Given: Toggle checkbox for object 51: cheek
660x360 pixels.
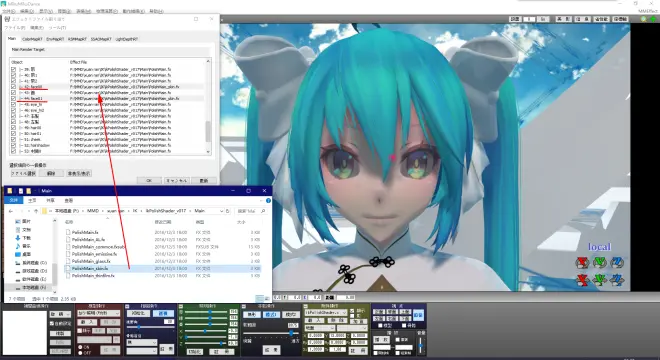Looking at the screenshot, I should click(13, 139).
